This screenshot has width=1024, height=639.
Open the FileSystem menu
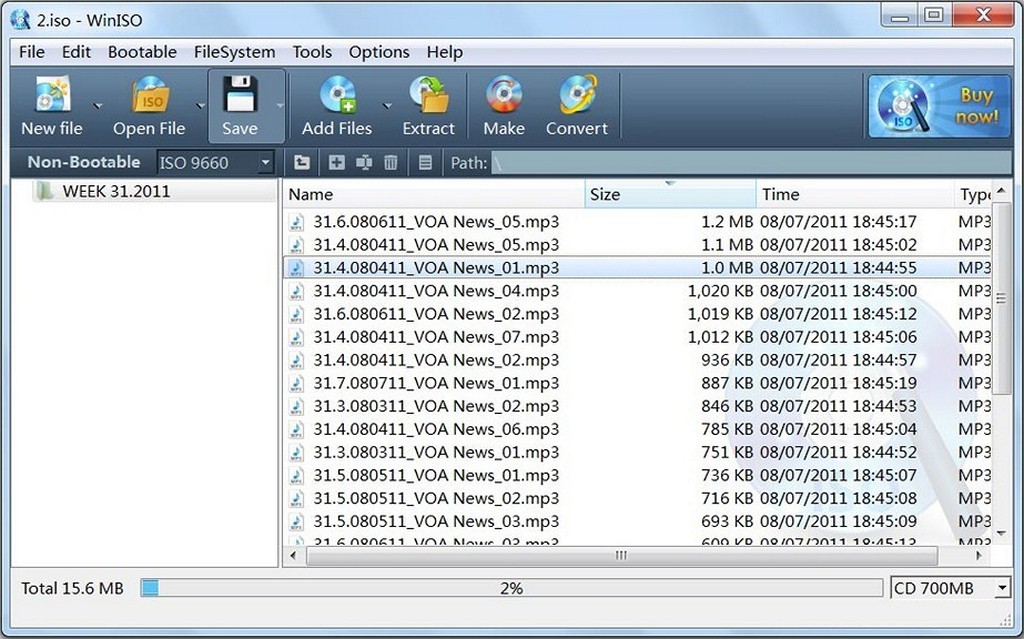[x=234, y=52]
